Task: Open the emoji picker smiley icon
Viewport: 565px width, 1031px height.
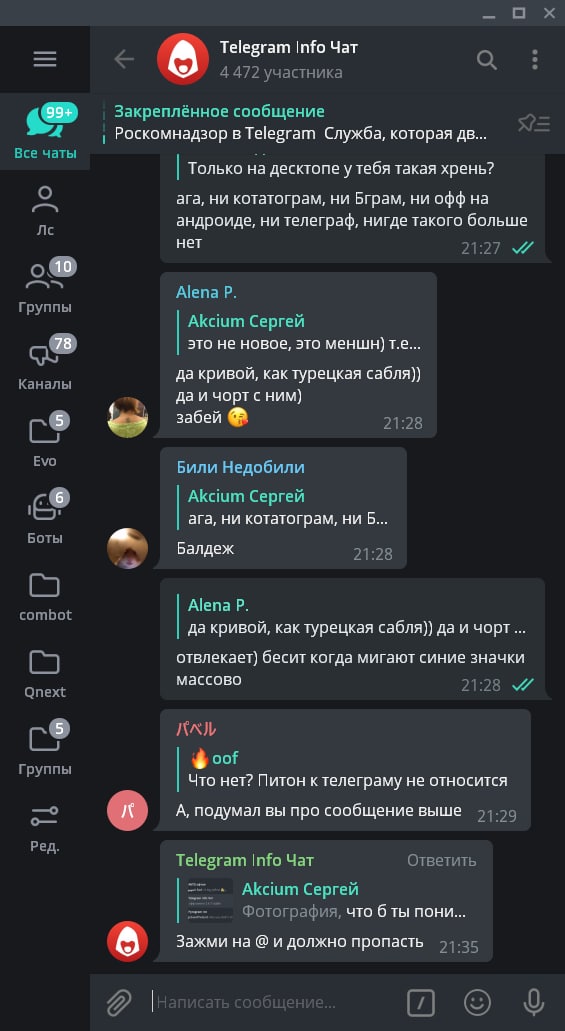Action: click(x=478, y=1003)
